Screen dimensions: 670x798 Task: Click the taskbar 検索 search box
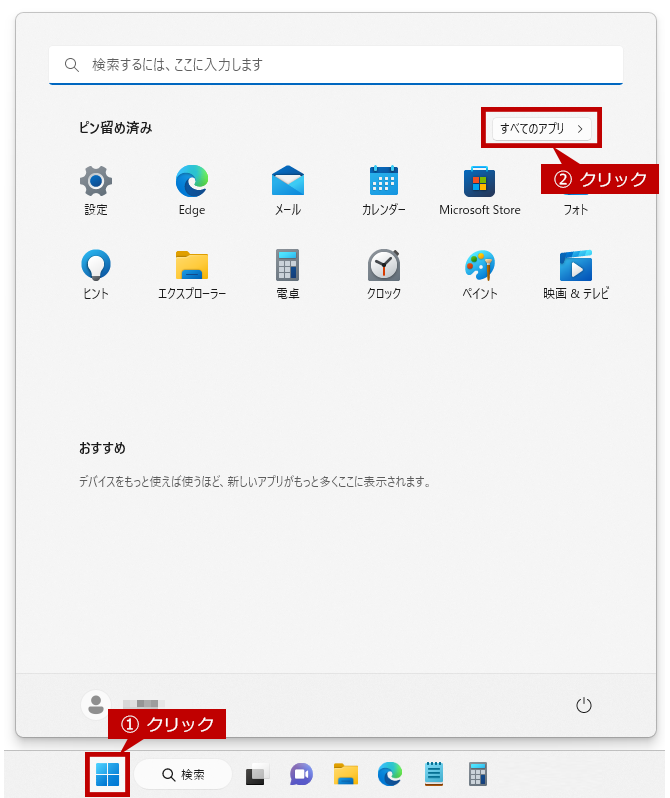tap(183, 775)
